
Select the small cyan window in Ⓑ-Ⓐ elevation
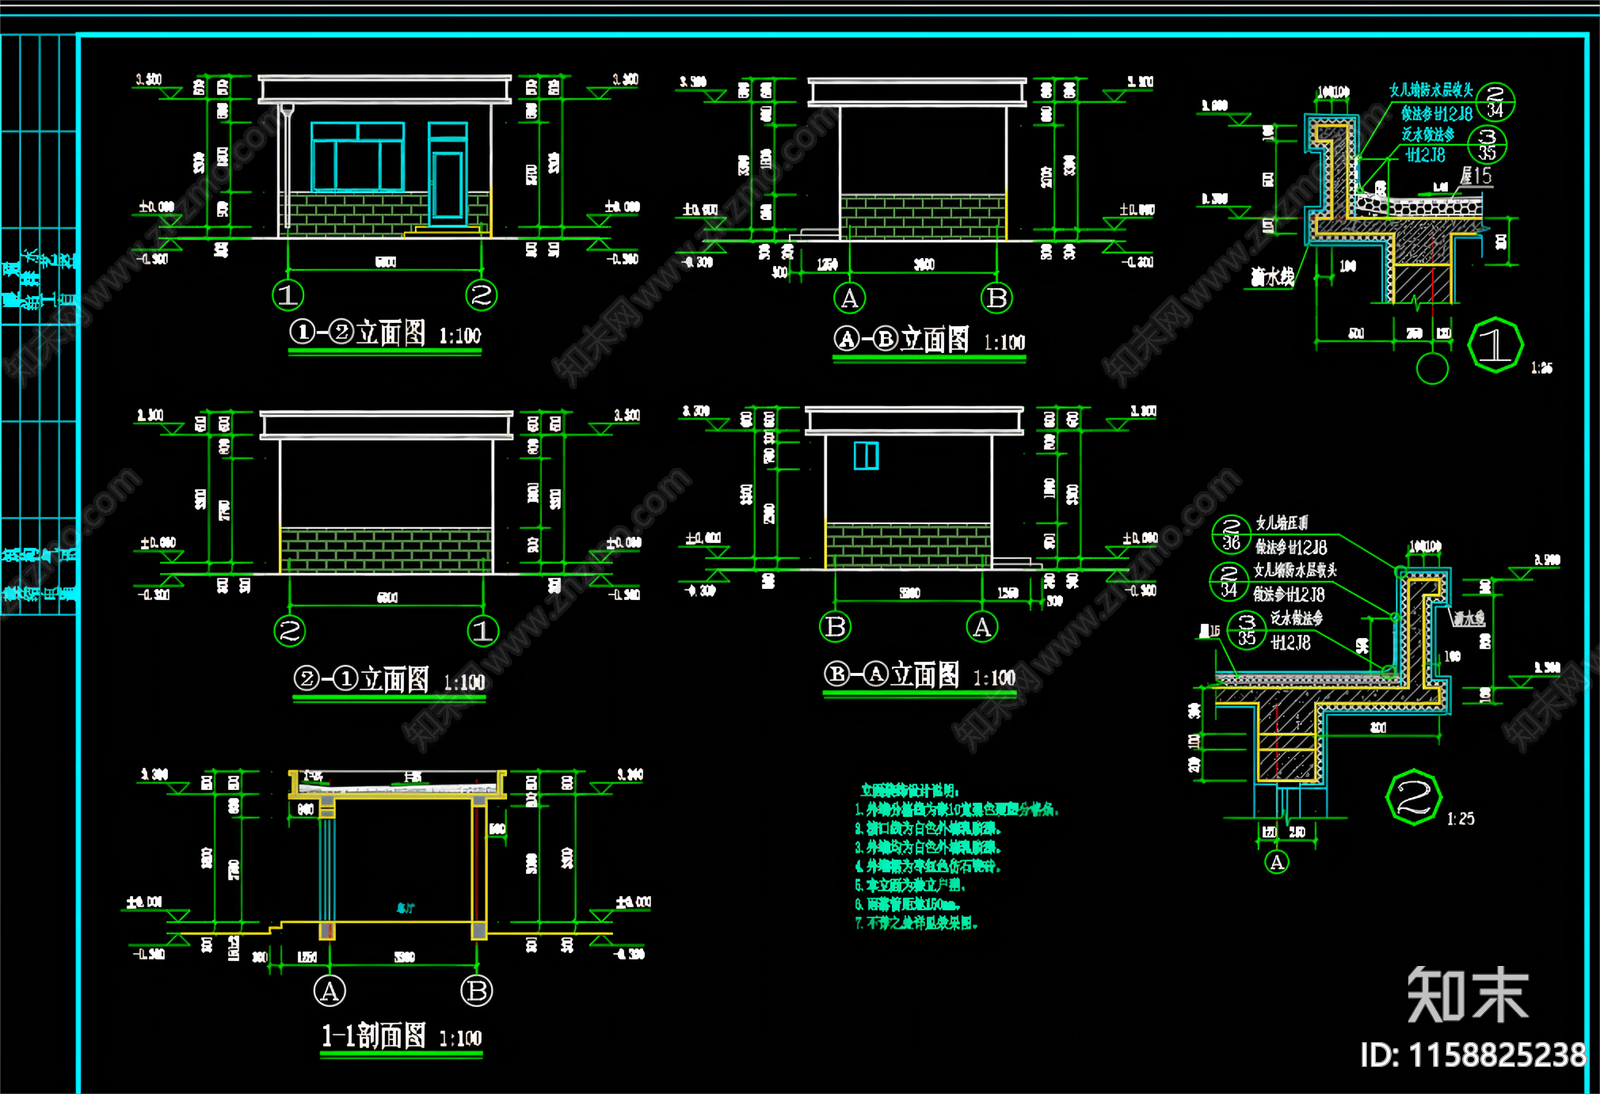(866, 456)
